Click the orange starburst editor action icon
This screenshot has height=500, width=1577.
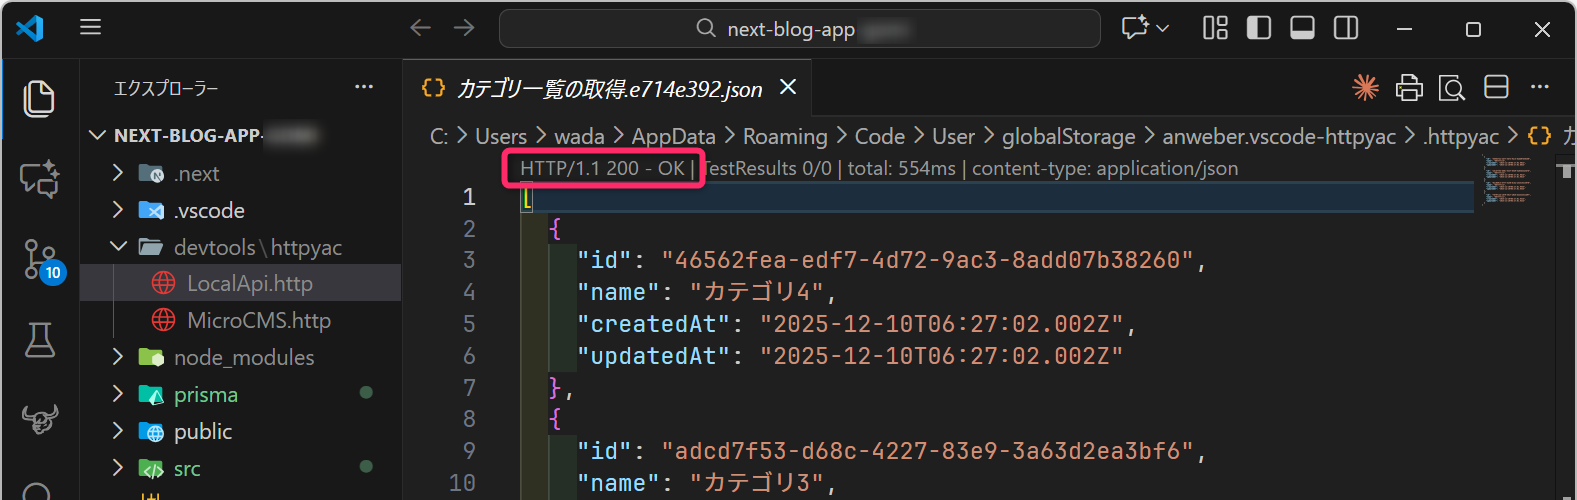point(1365,88)
